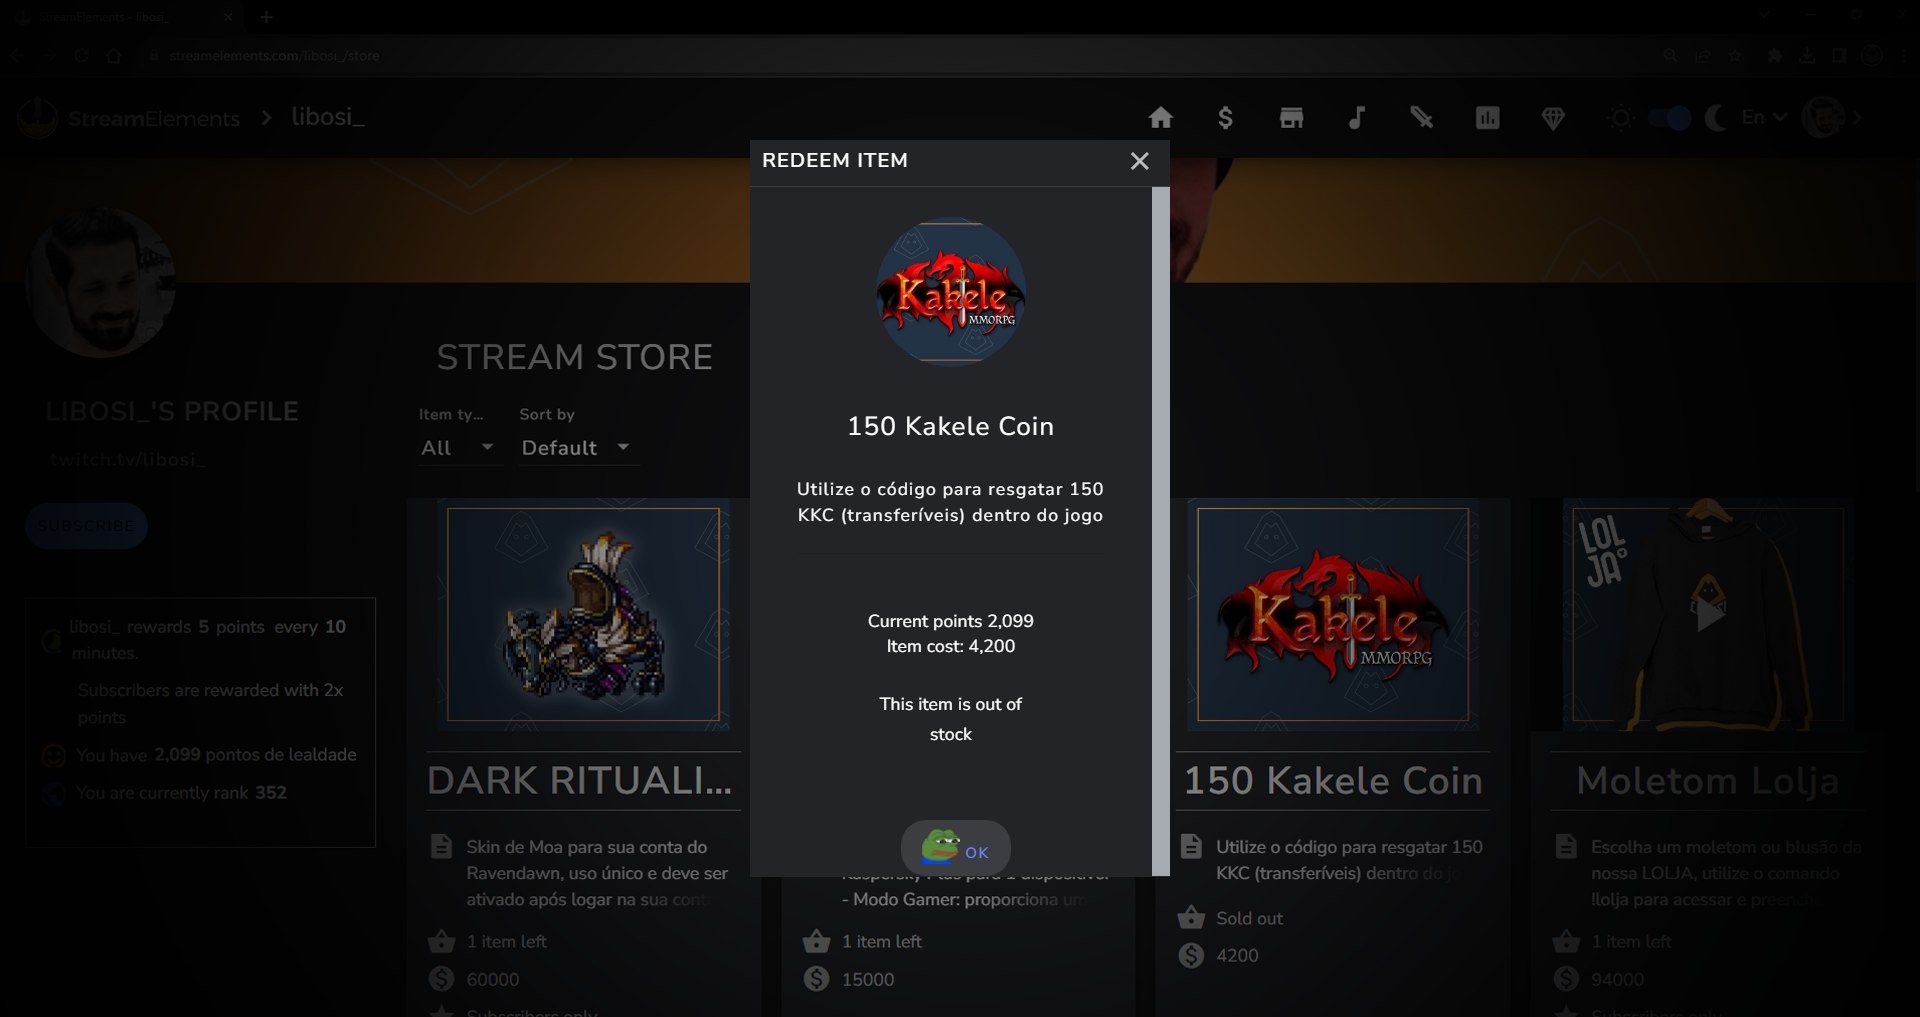1920x1017 pixels.
Task: Open the browser downloads icon
Action: (x=1807, y=56)
